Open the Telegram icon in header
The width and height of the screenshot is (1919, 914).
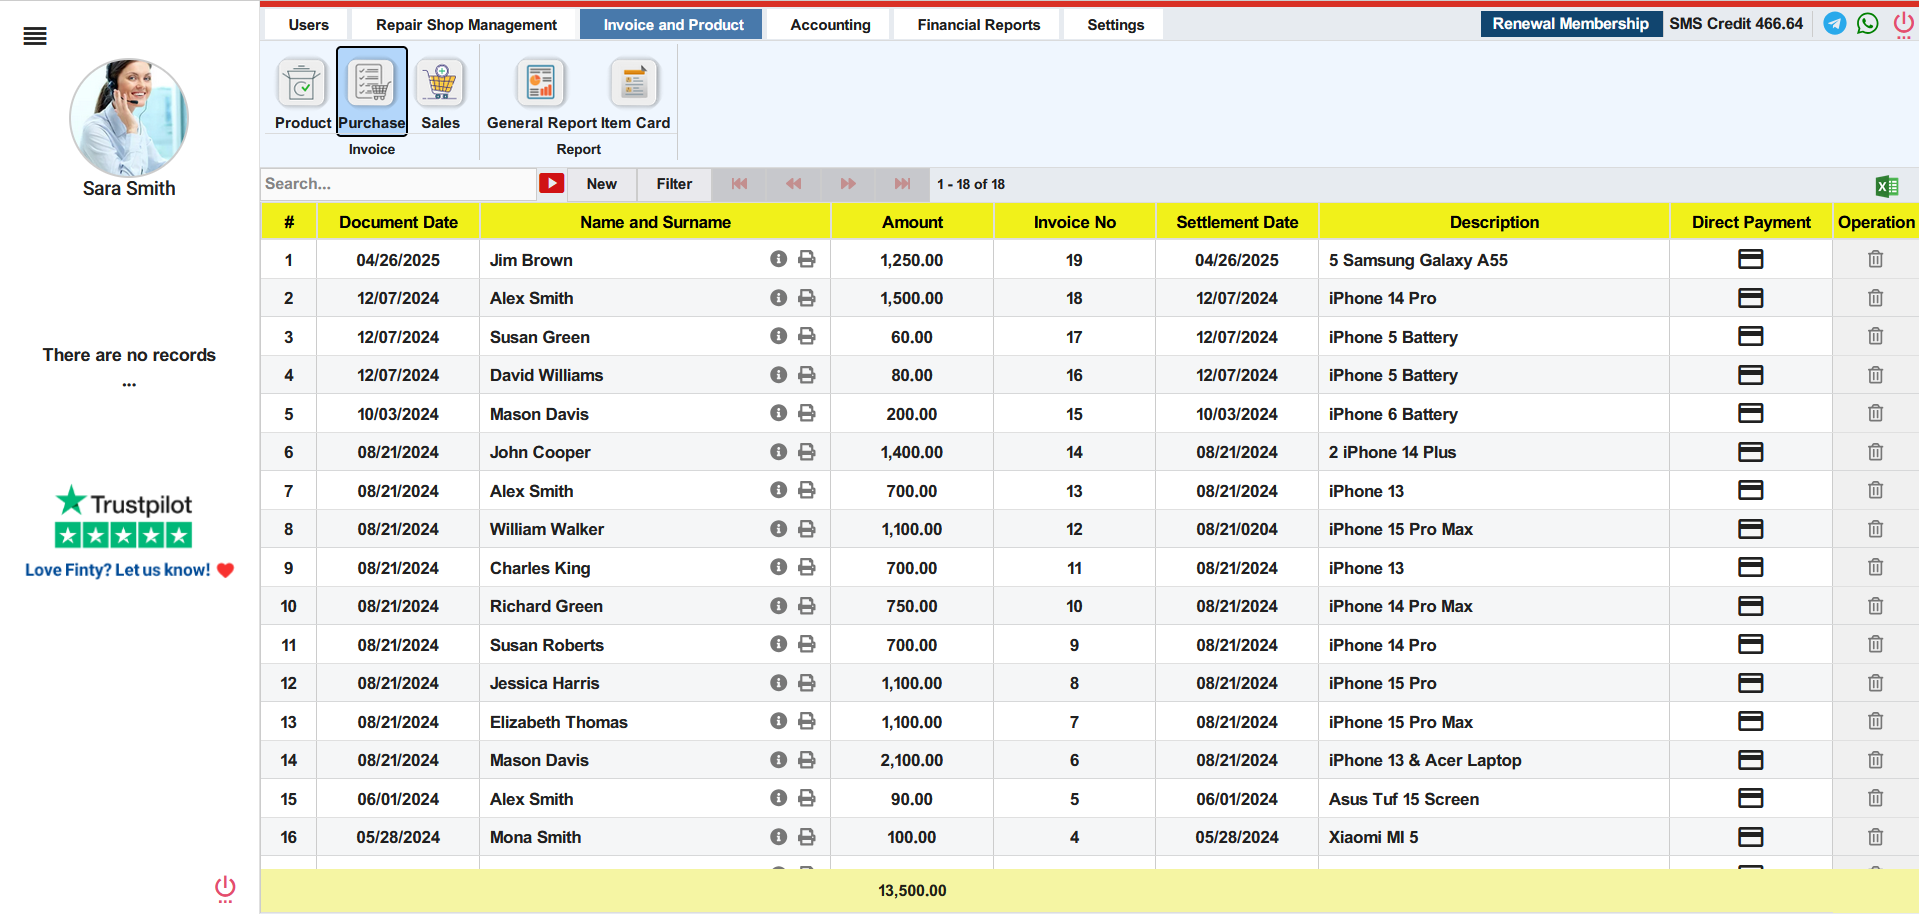pyautogui.click(x=1835, y=23)
